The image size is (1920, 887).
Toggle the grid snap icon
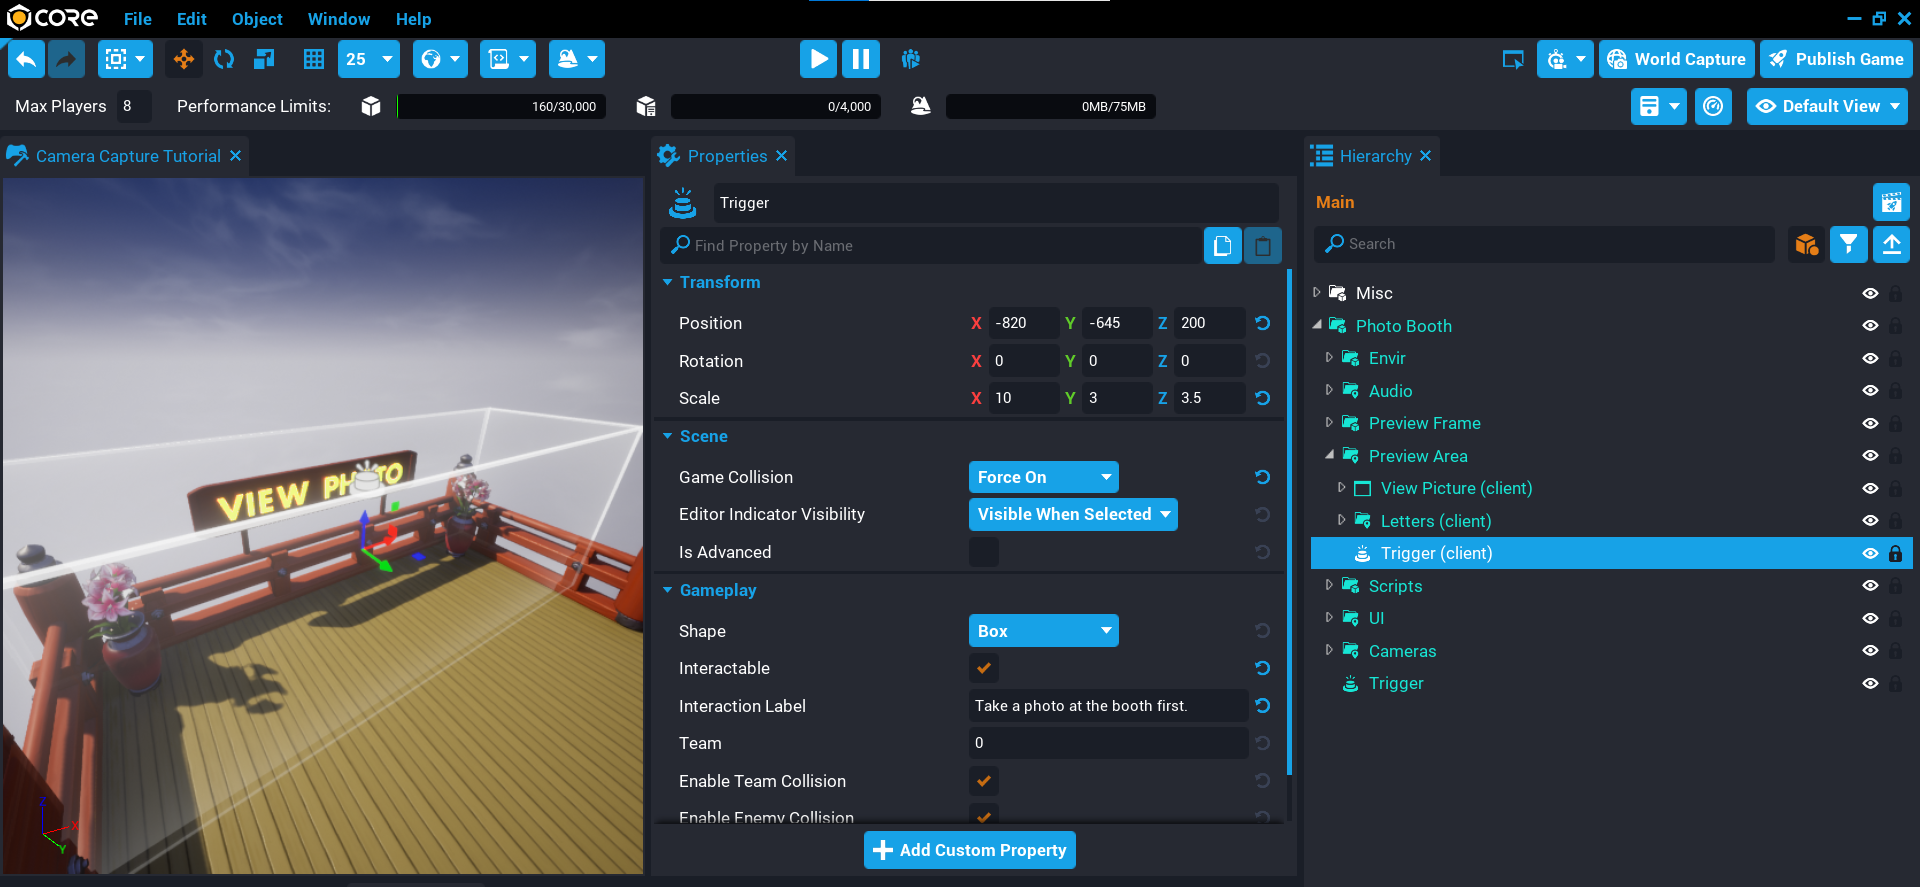[x=314, y=59]
